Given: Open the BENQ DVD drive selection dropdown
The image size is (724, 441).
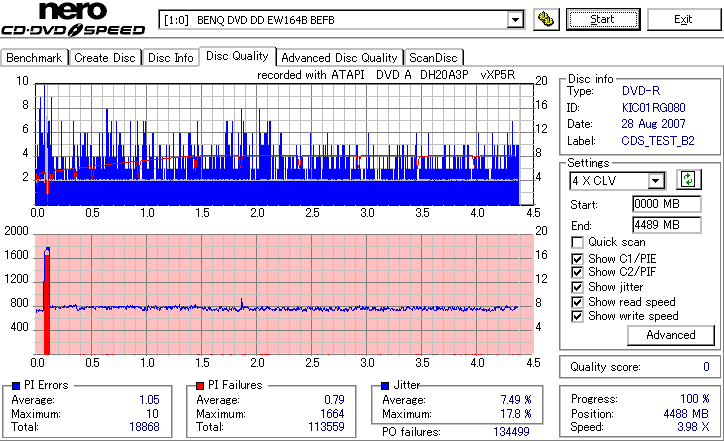Looking at the screenshot, I should (x=514, y=20).
